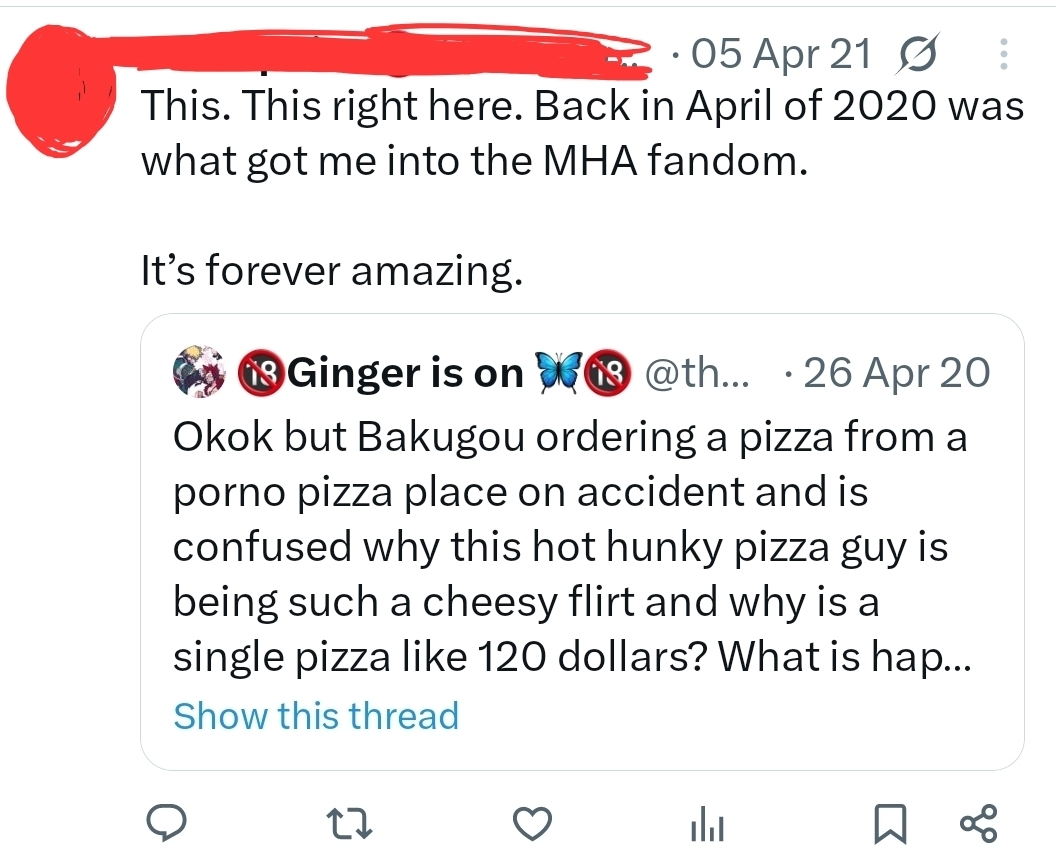Click the quoted tweet's @th... handle
The image size is (1056, 868).
pos(698,373)
